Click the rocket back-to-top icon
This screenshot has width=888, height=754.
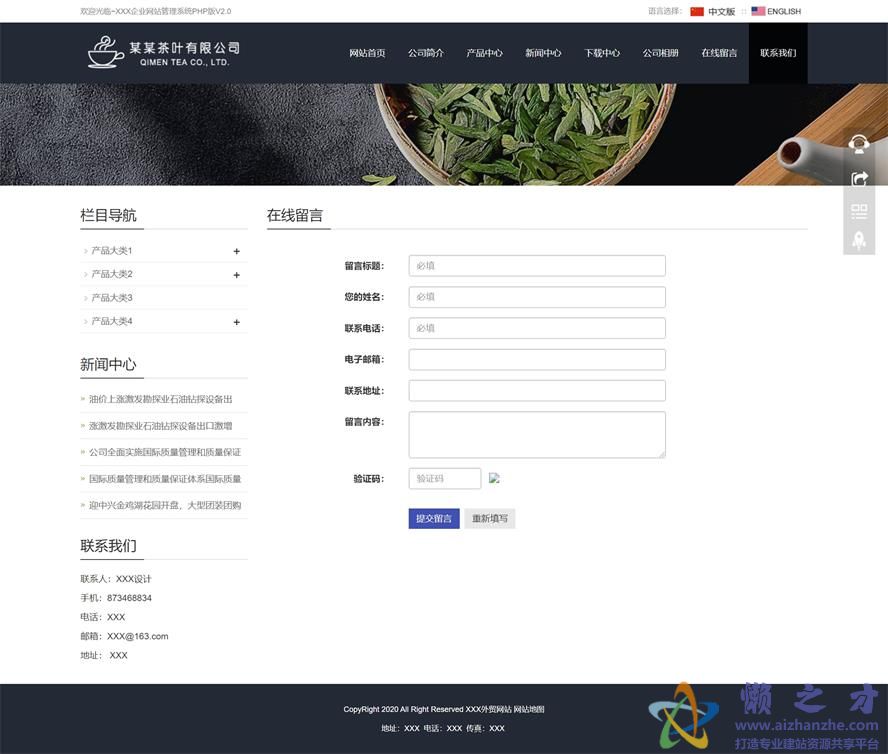859,239
